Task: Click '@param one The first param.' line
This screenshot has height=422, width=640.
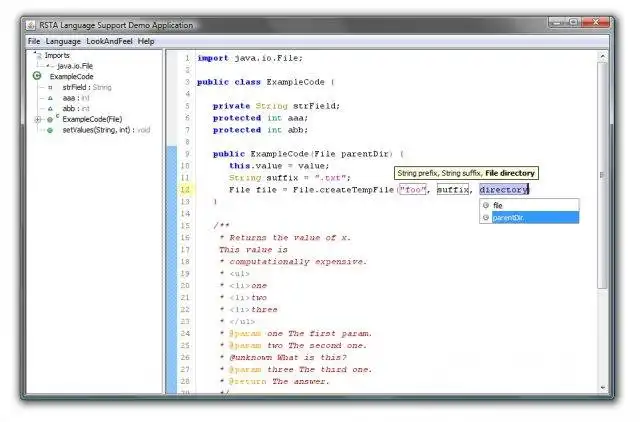Action: (300, 333)
